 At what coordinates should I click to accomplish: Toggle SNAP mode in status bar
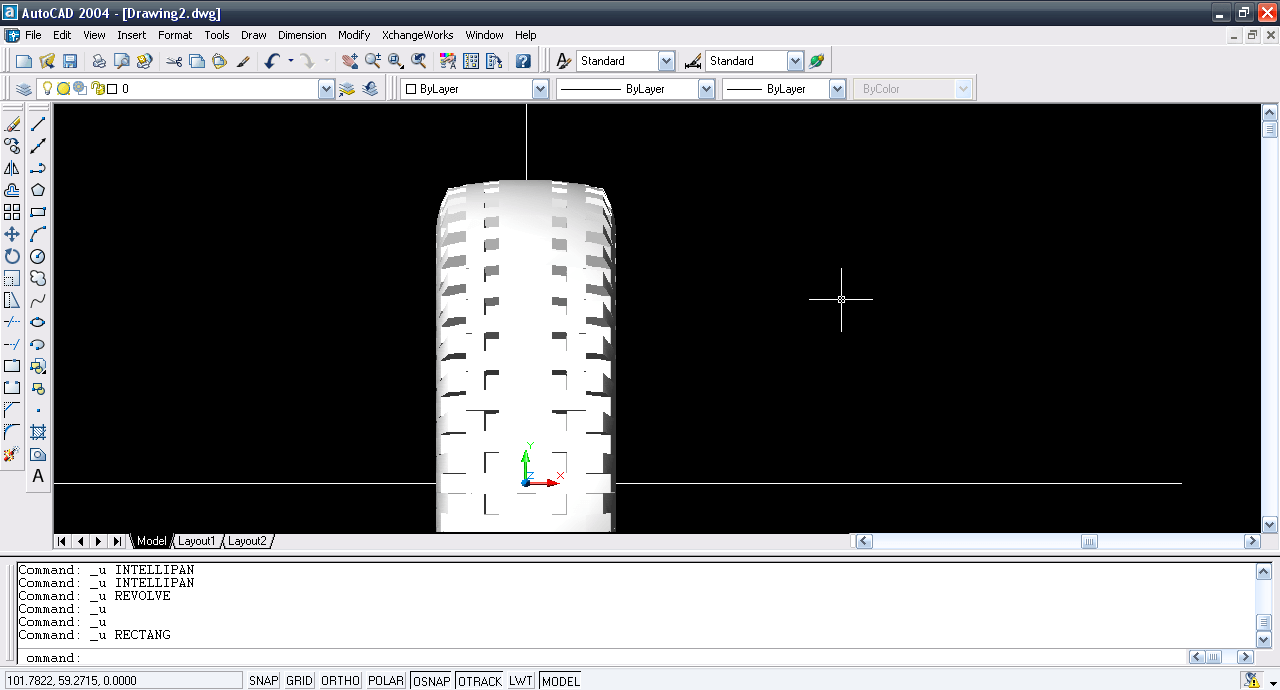[x=264, y=681]
